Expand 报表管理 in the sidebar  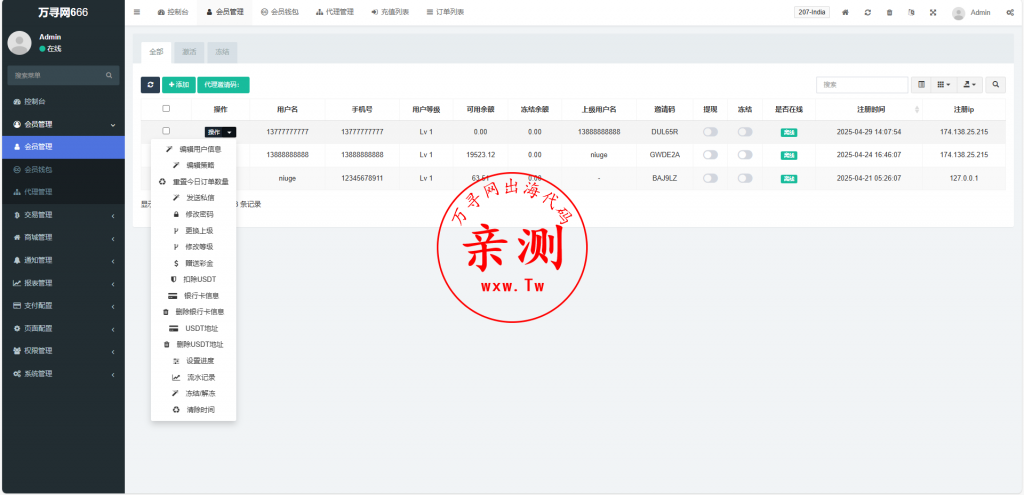pyautogui.click(x=63, y=283)
